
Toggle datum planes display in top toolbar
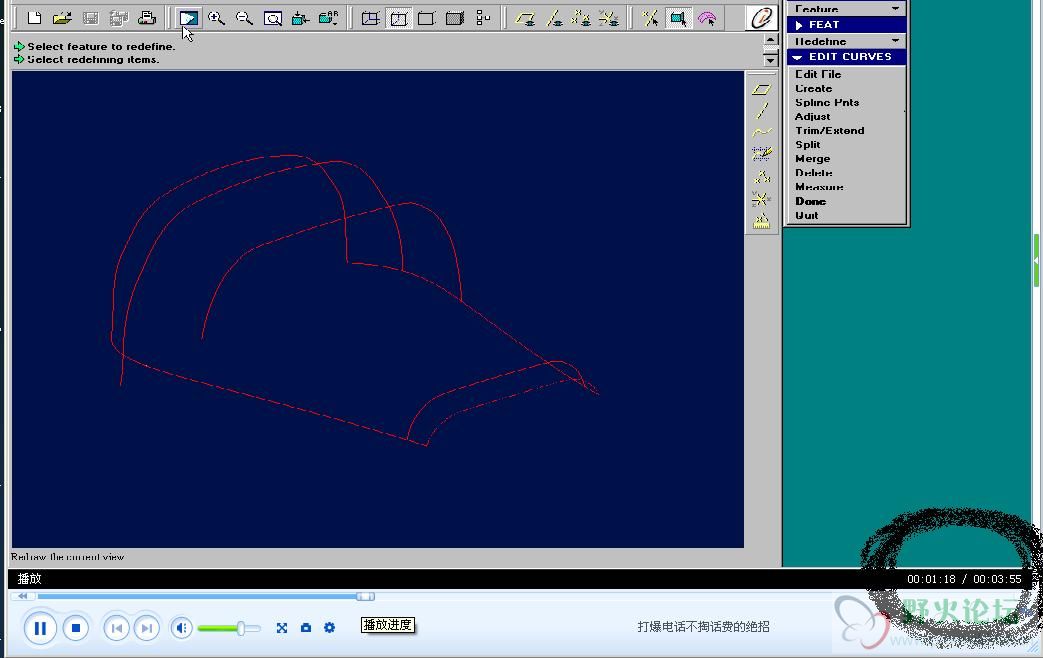[x=525, y=19]
